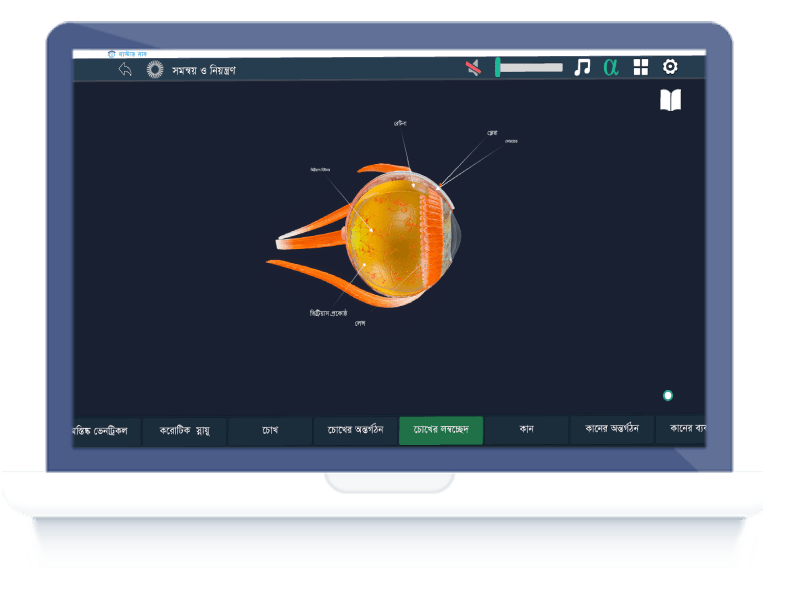Switch to the চোখ tab
The image size is (787, 591).
[x=270, y=431]
